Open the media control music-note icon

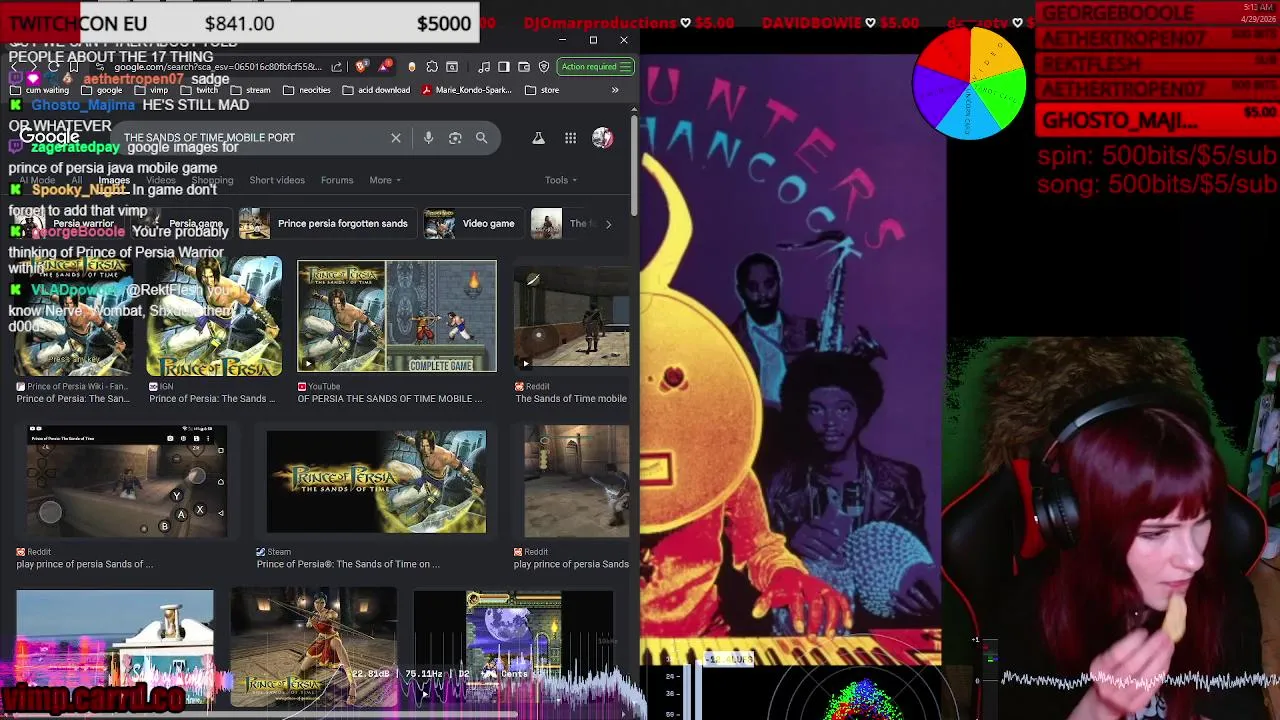coord(484,67)
